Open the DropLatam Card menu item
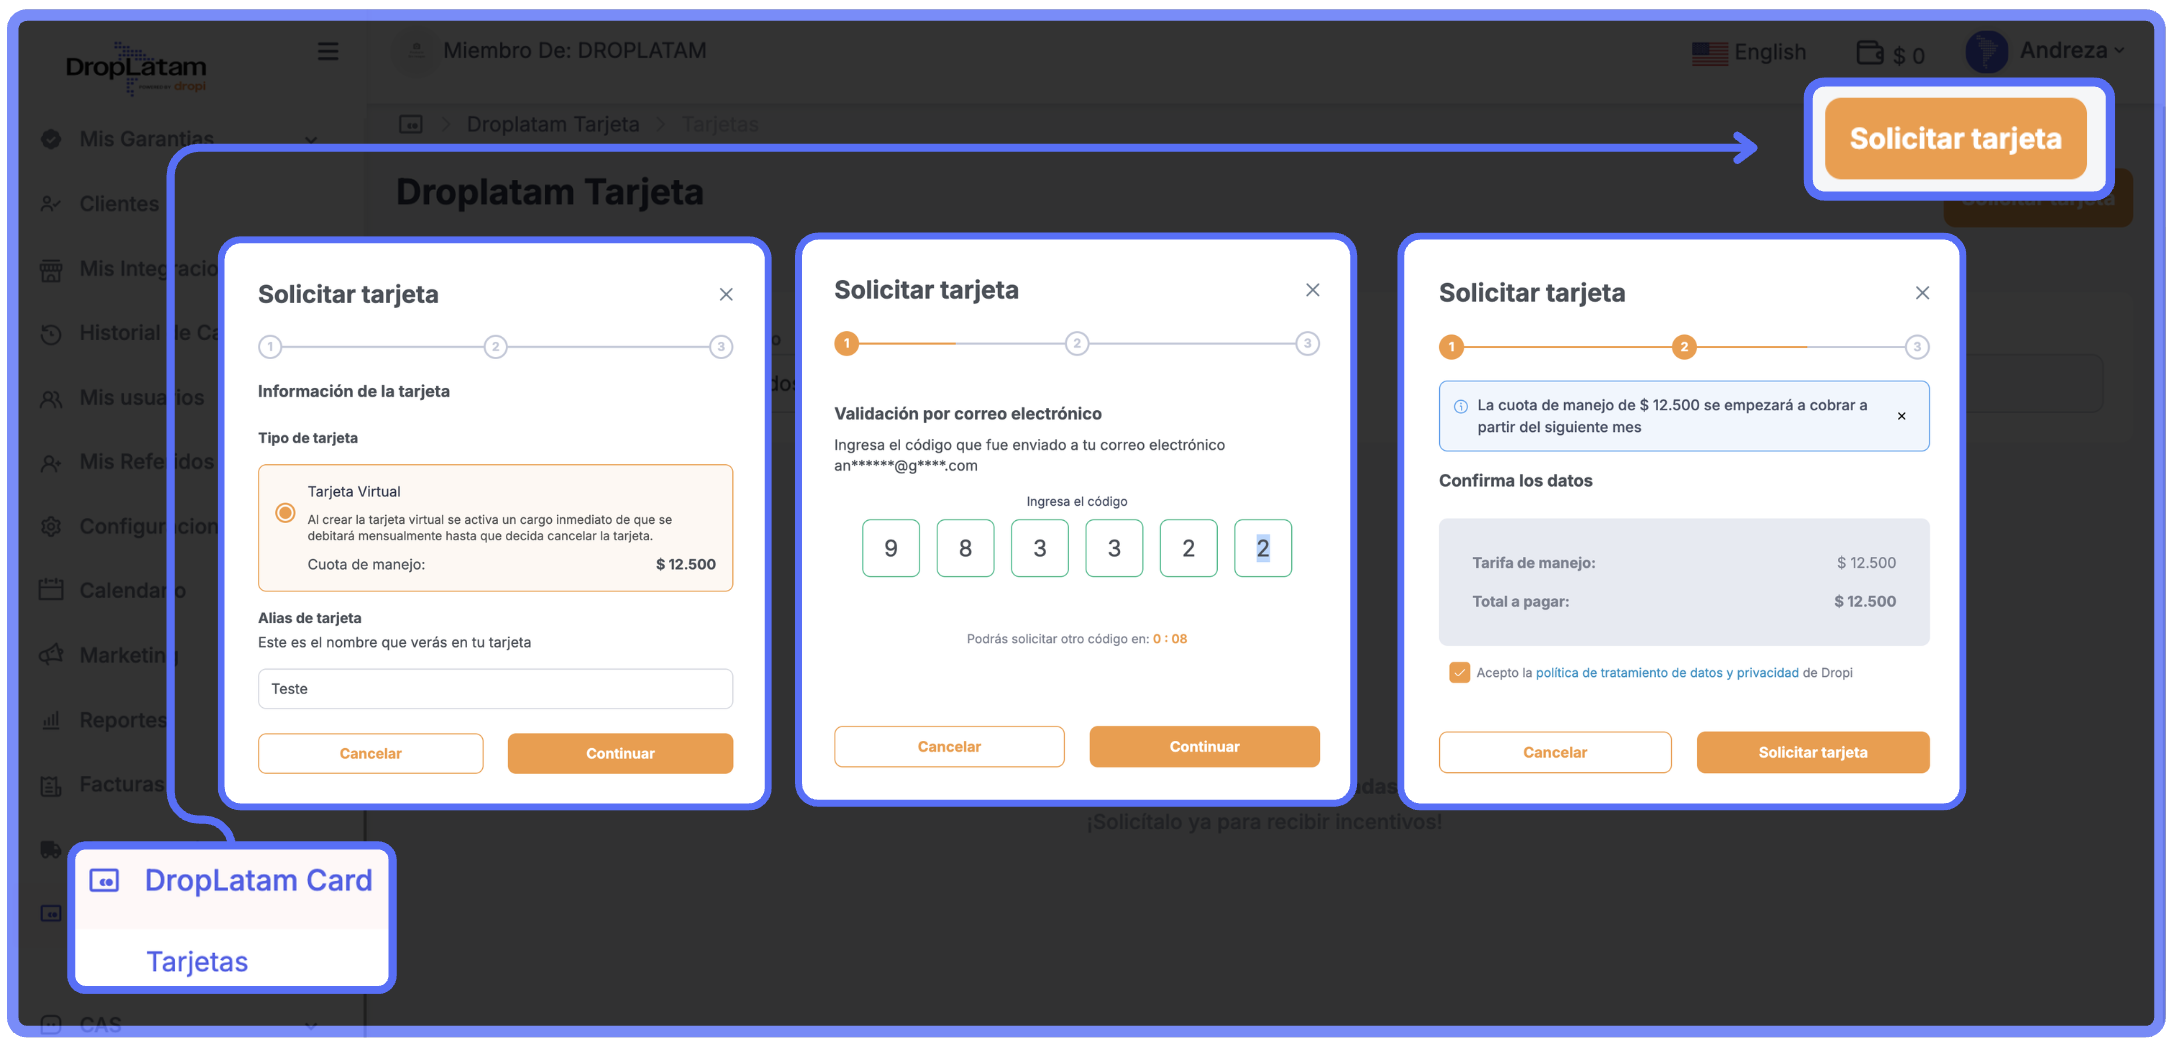 tap(257, 880)
